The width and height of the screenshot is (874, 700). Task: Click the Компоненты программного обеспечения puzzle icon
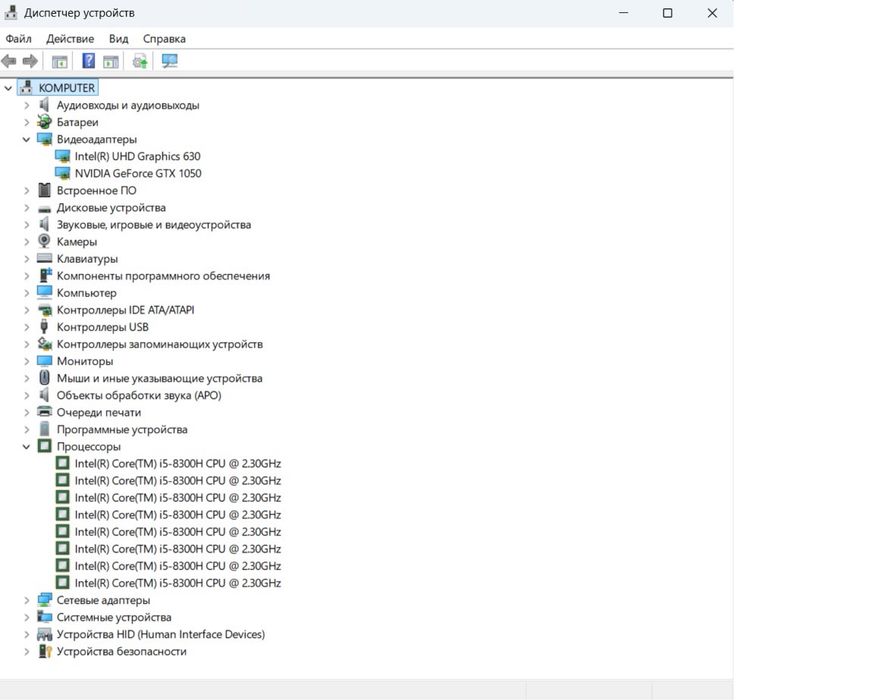coord(45,275)
